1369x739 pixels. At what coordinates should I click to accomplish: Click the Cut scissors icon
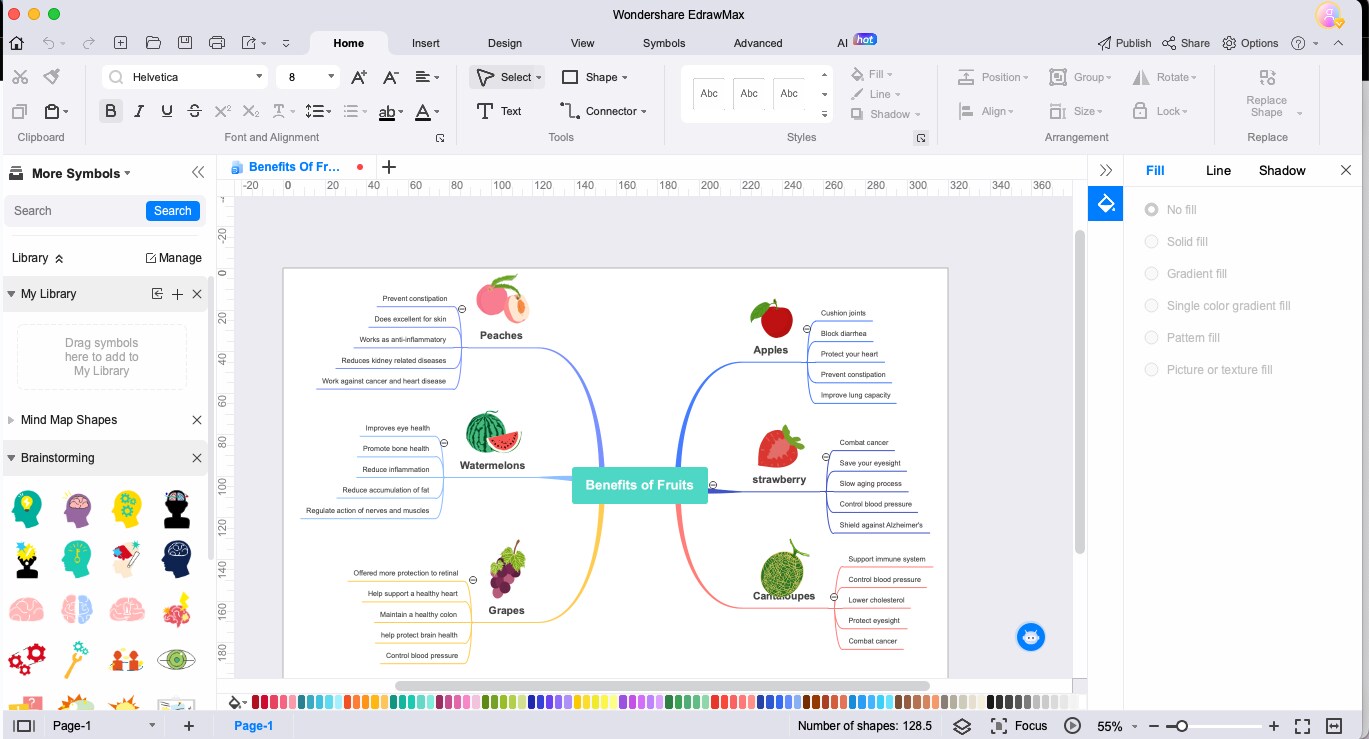pos(20,77)
